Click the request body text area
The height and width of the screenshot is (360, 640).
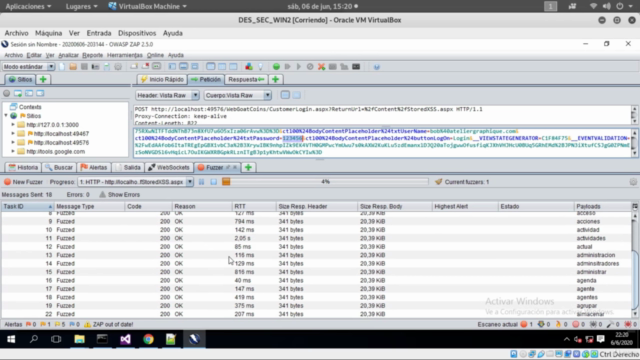point(382,142)
